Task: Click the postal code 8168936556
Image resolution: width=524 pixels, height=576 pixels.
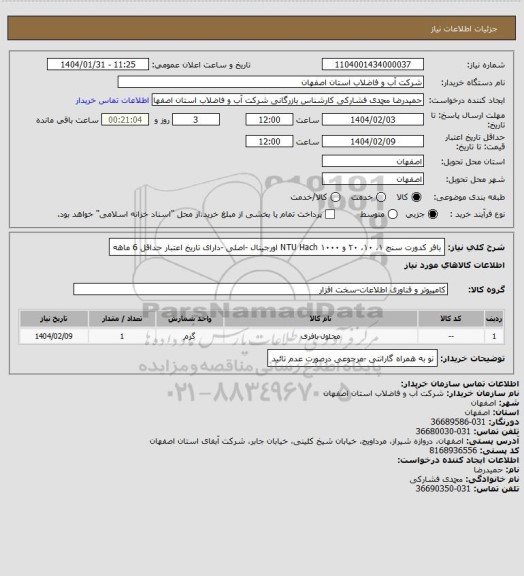Action: pos(453,450)
